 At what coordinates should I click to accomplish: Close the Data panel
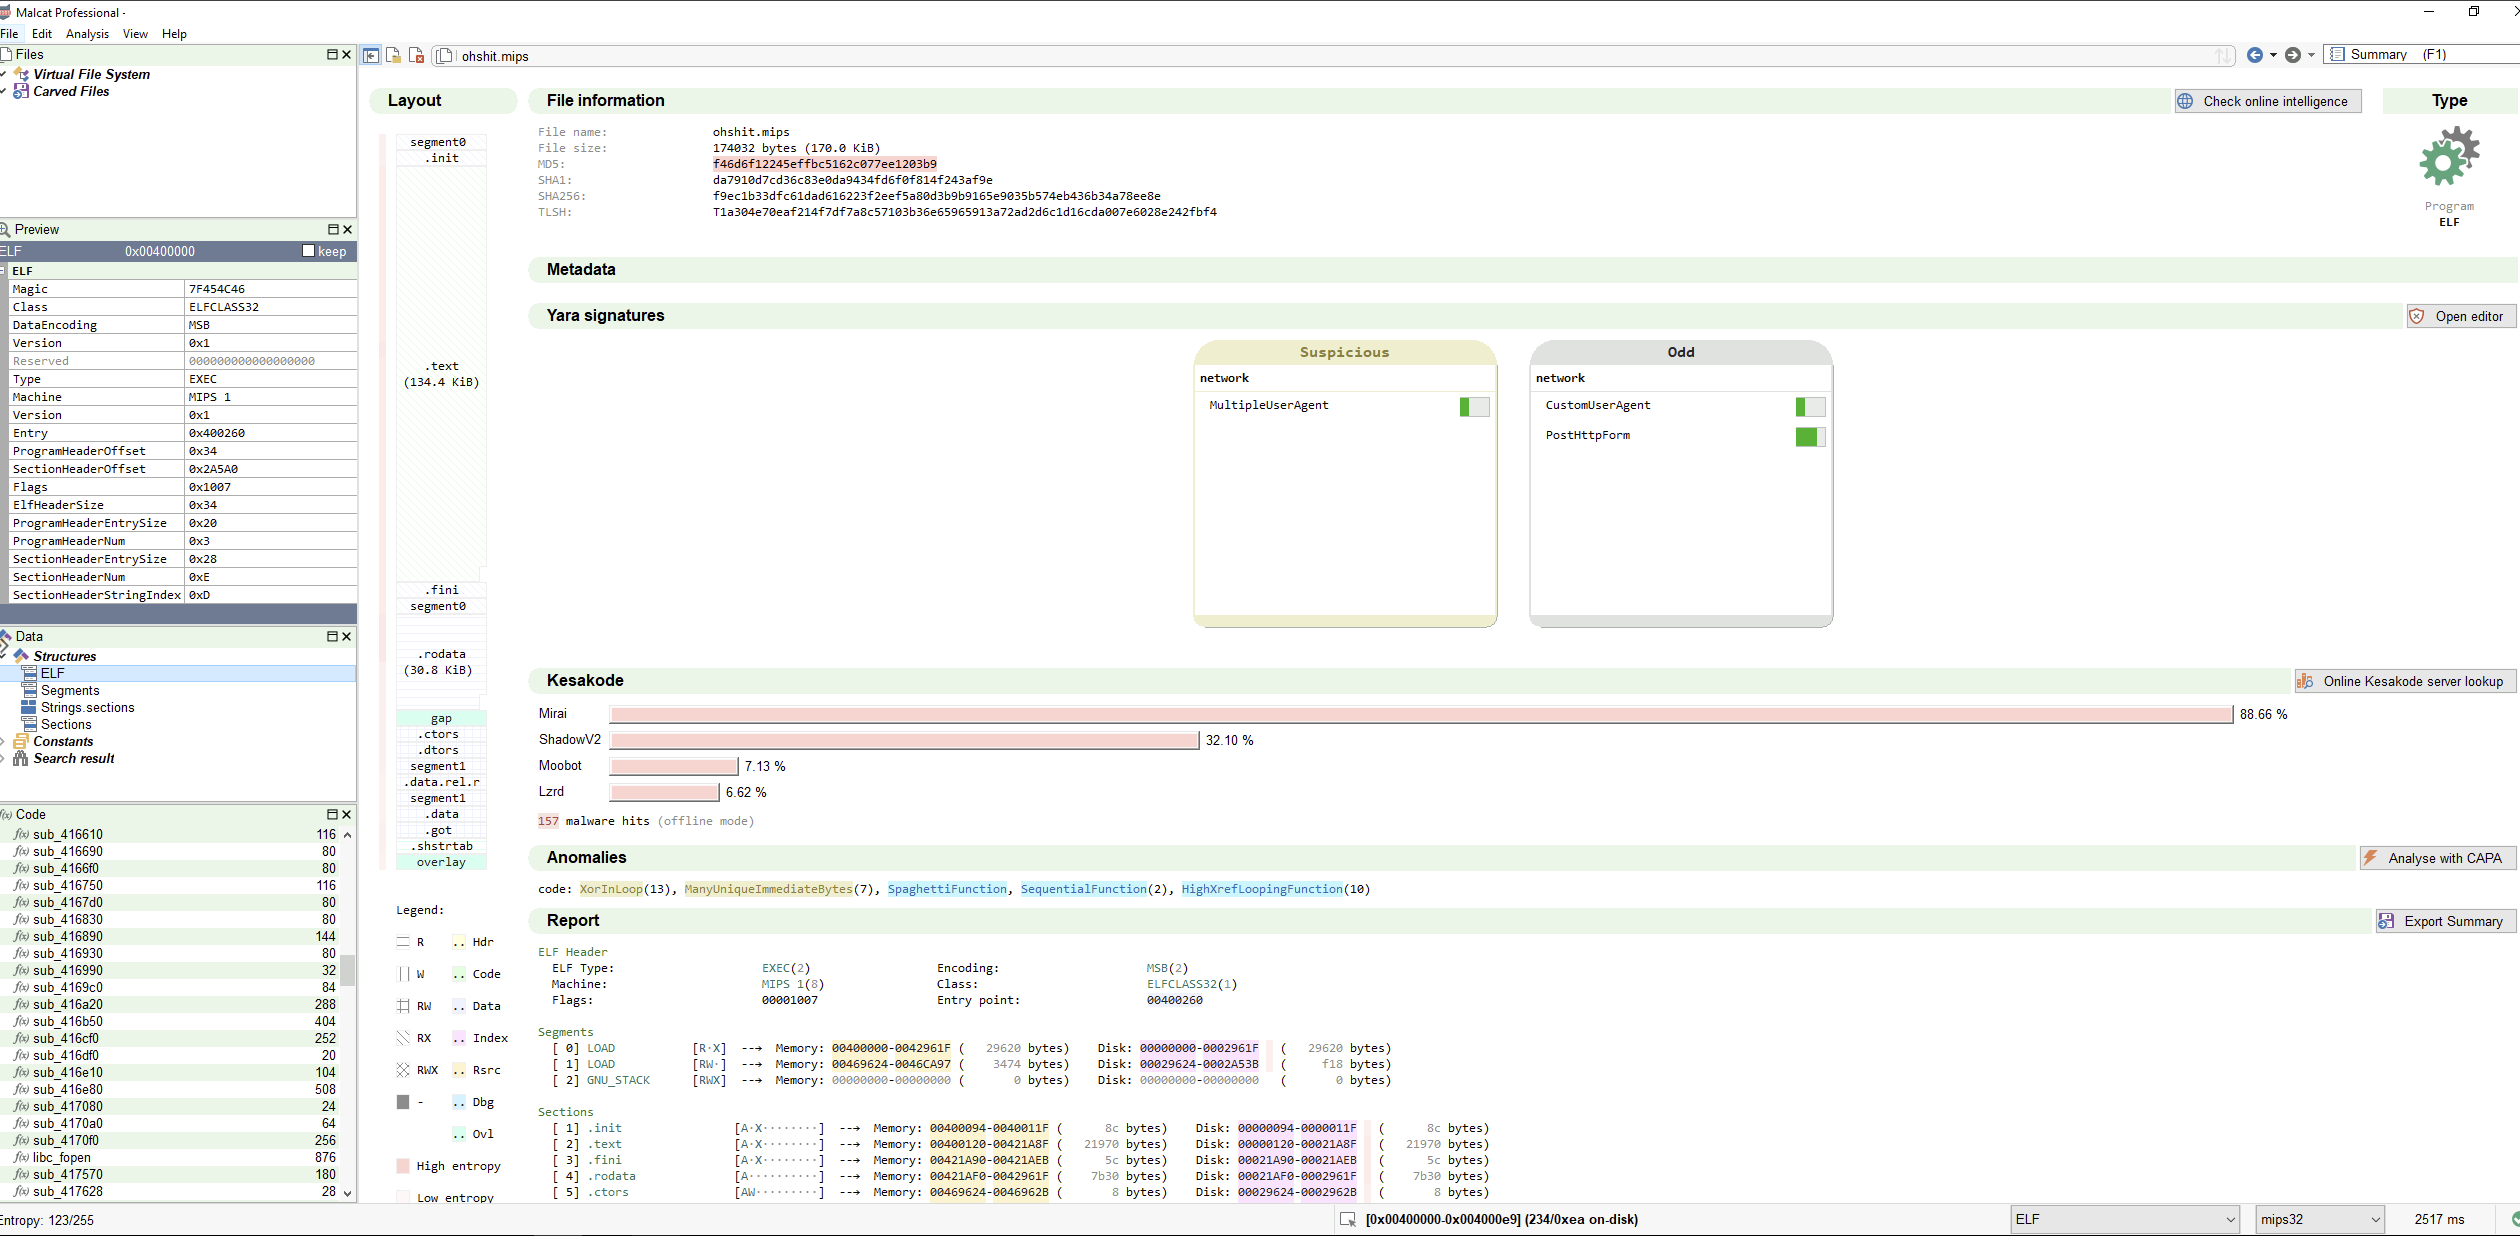[x=347, y=636]
